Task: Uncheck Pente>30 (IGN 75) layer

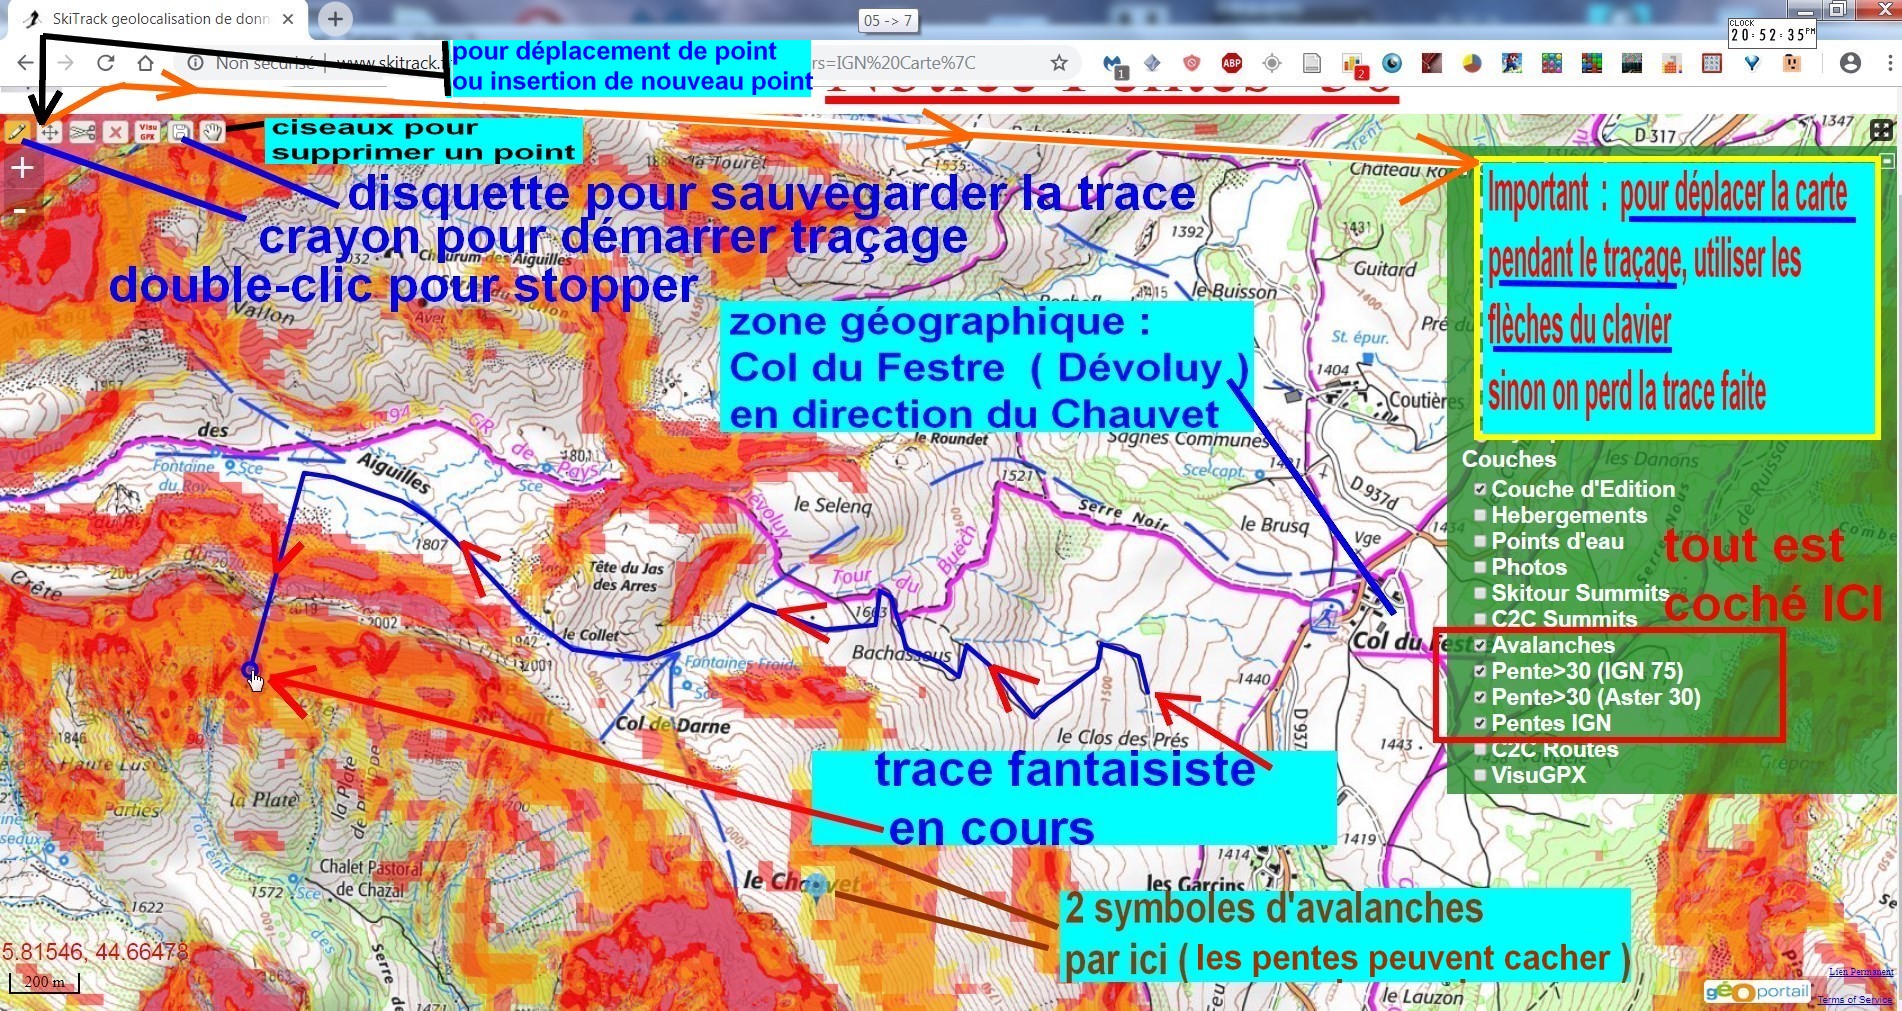Action: click(x=1480, y=671)
